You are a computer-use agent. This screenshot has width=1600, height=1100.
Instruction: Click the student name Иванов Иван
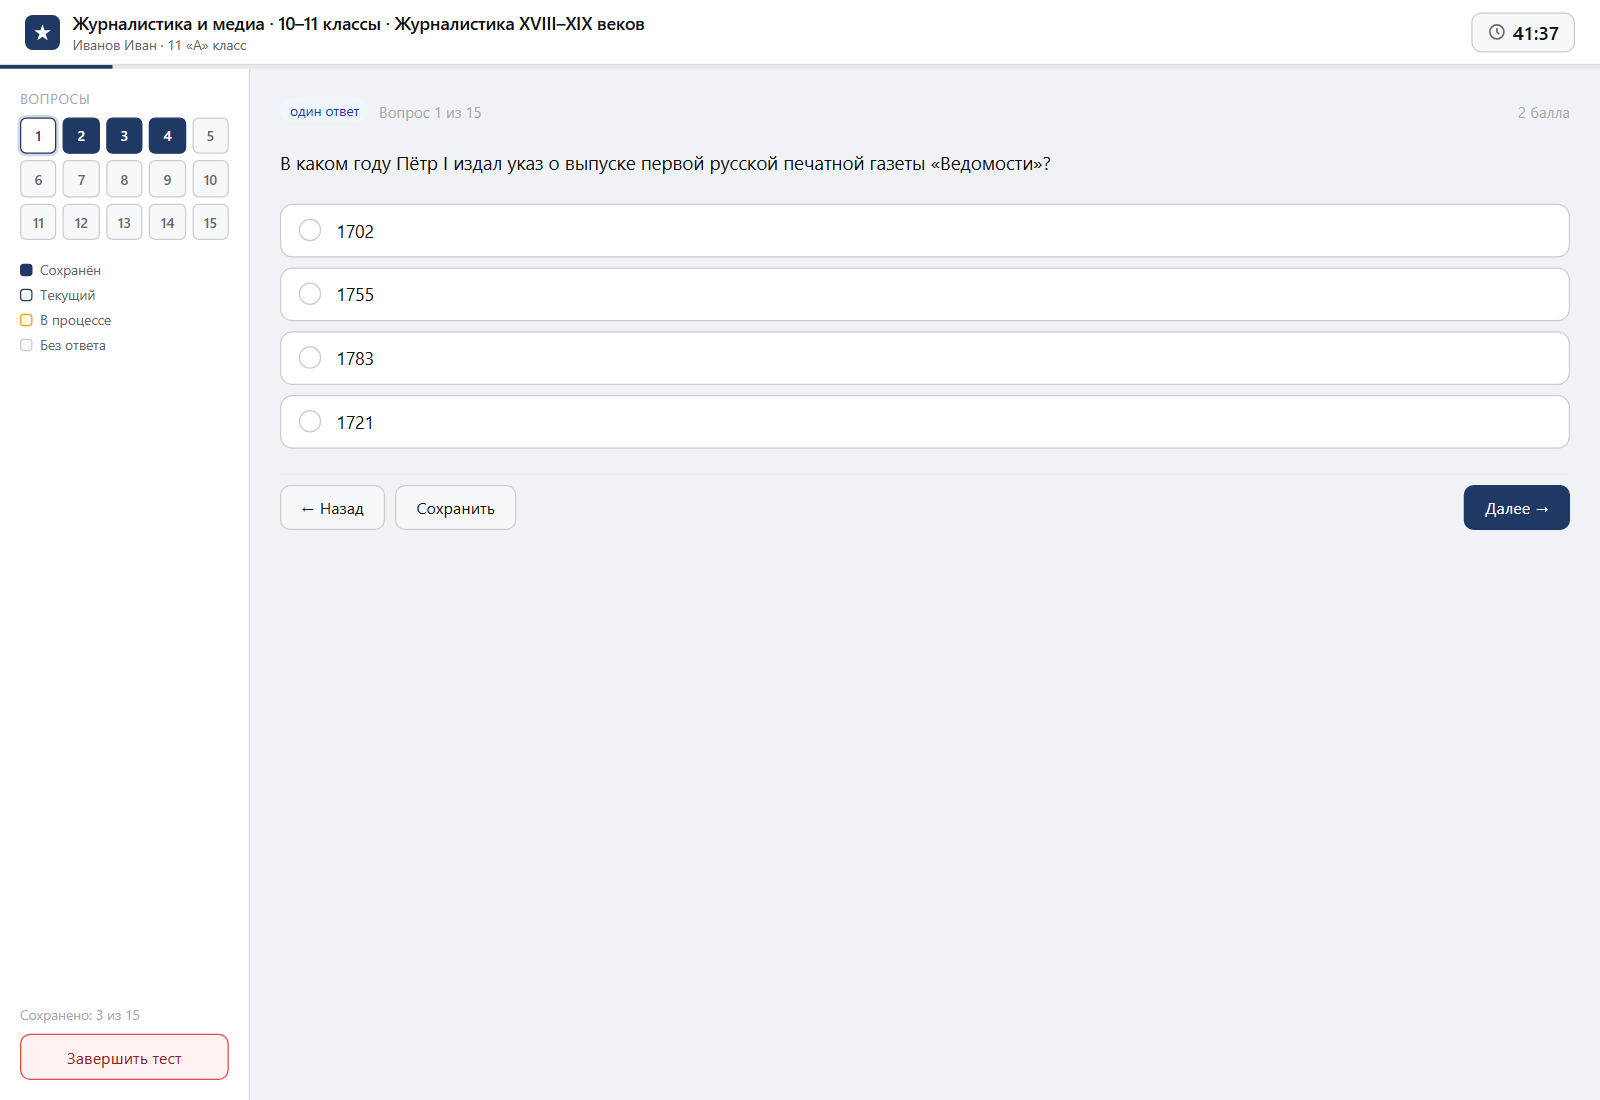[x=114, y=45]
